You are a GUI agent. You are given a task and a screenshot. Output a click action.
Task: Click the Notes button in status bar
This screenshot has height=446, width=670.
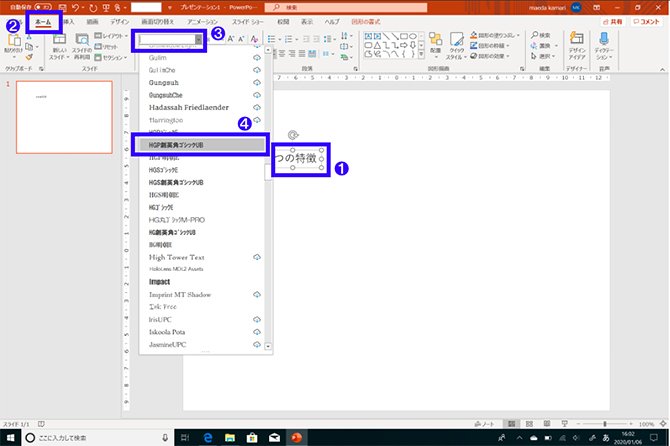[x=485, y=424]
